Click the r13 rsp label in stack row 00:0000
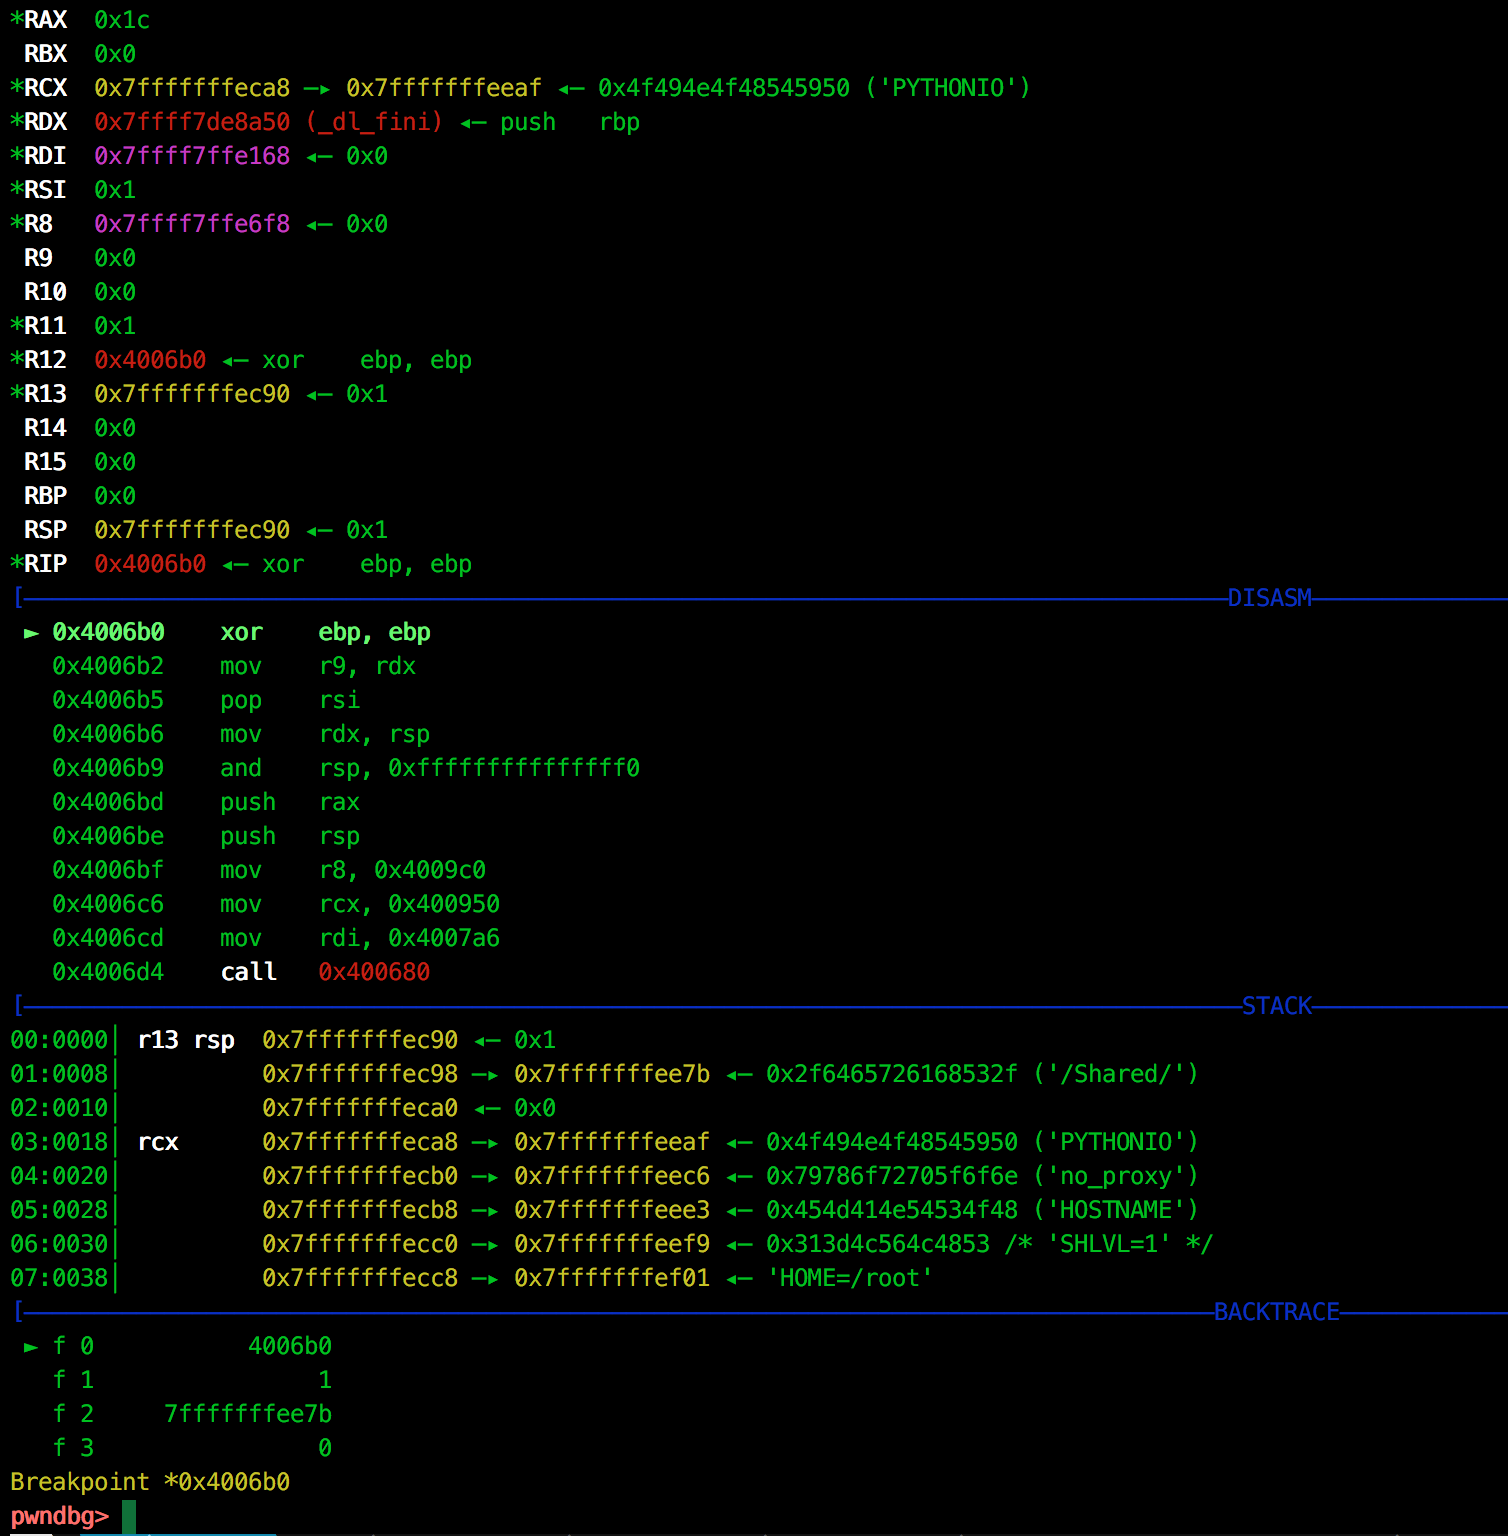 [186, 1040]
